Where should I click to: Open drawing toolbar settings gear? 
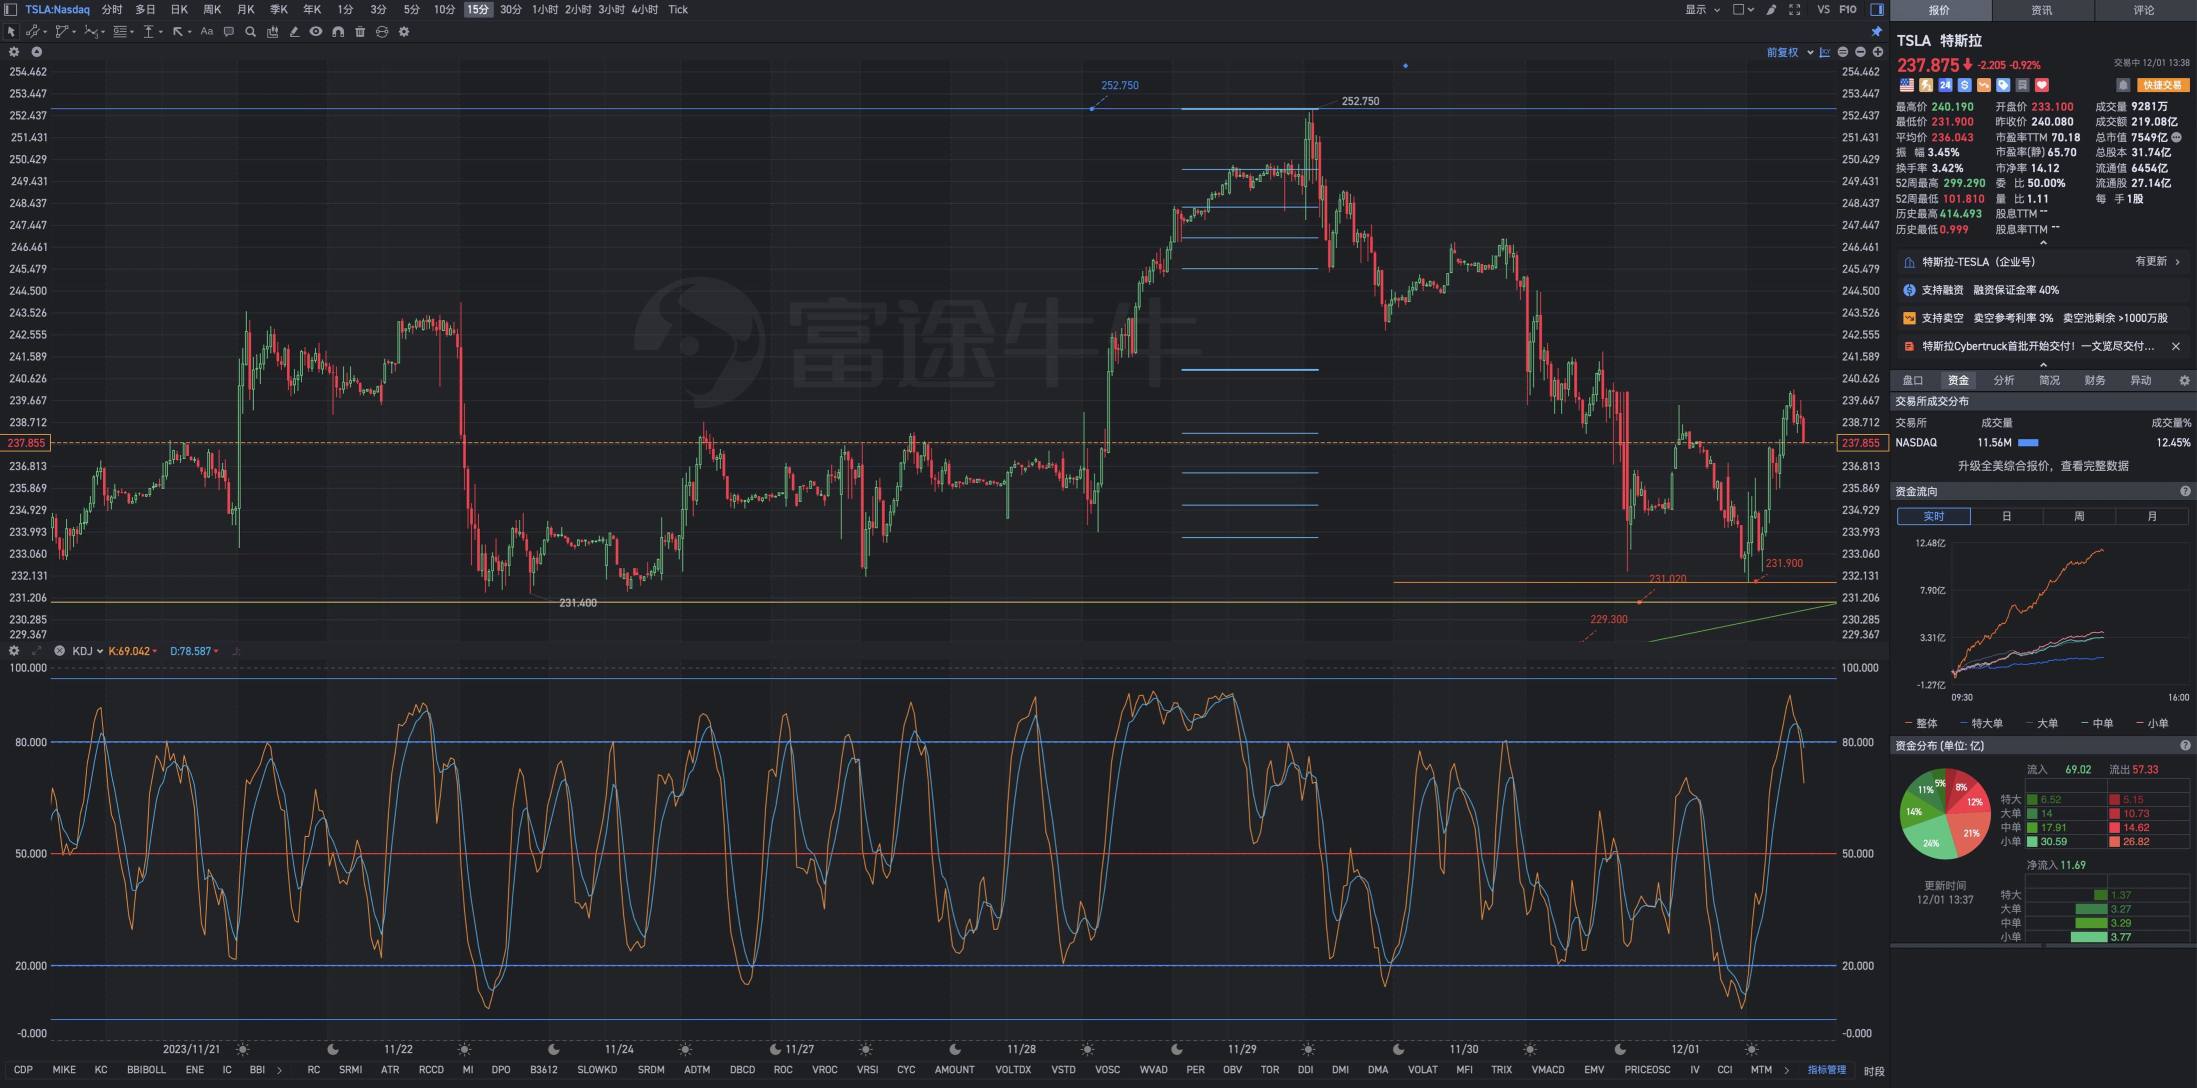404,32
